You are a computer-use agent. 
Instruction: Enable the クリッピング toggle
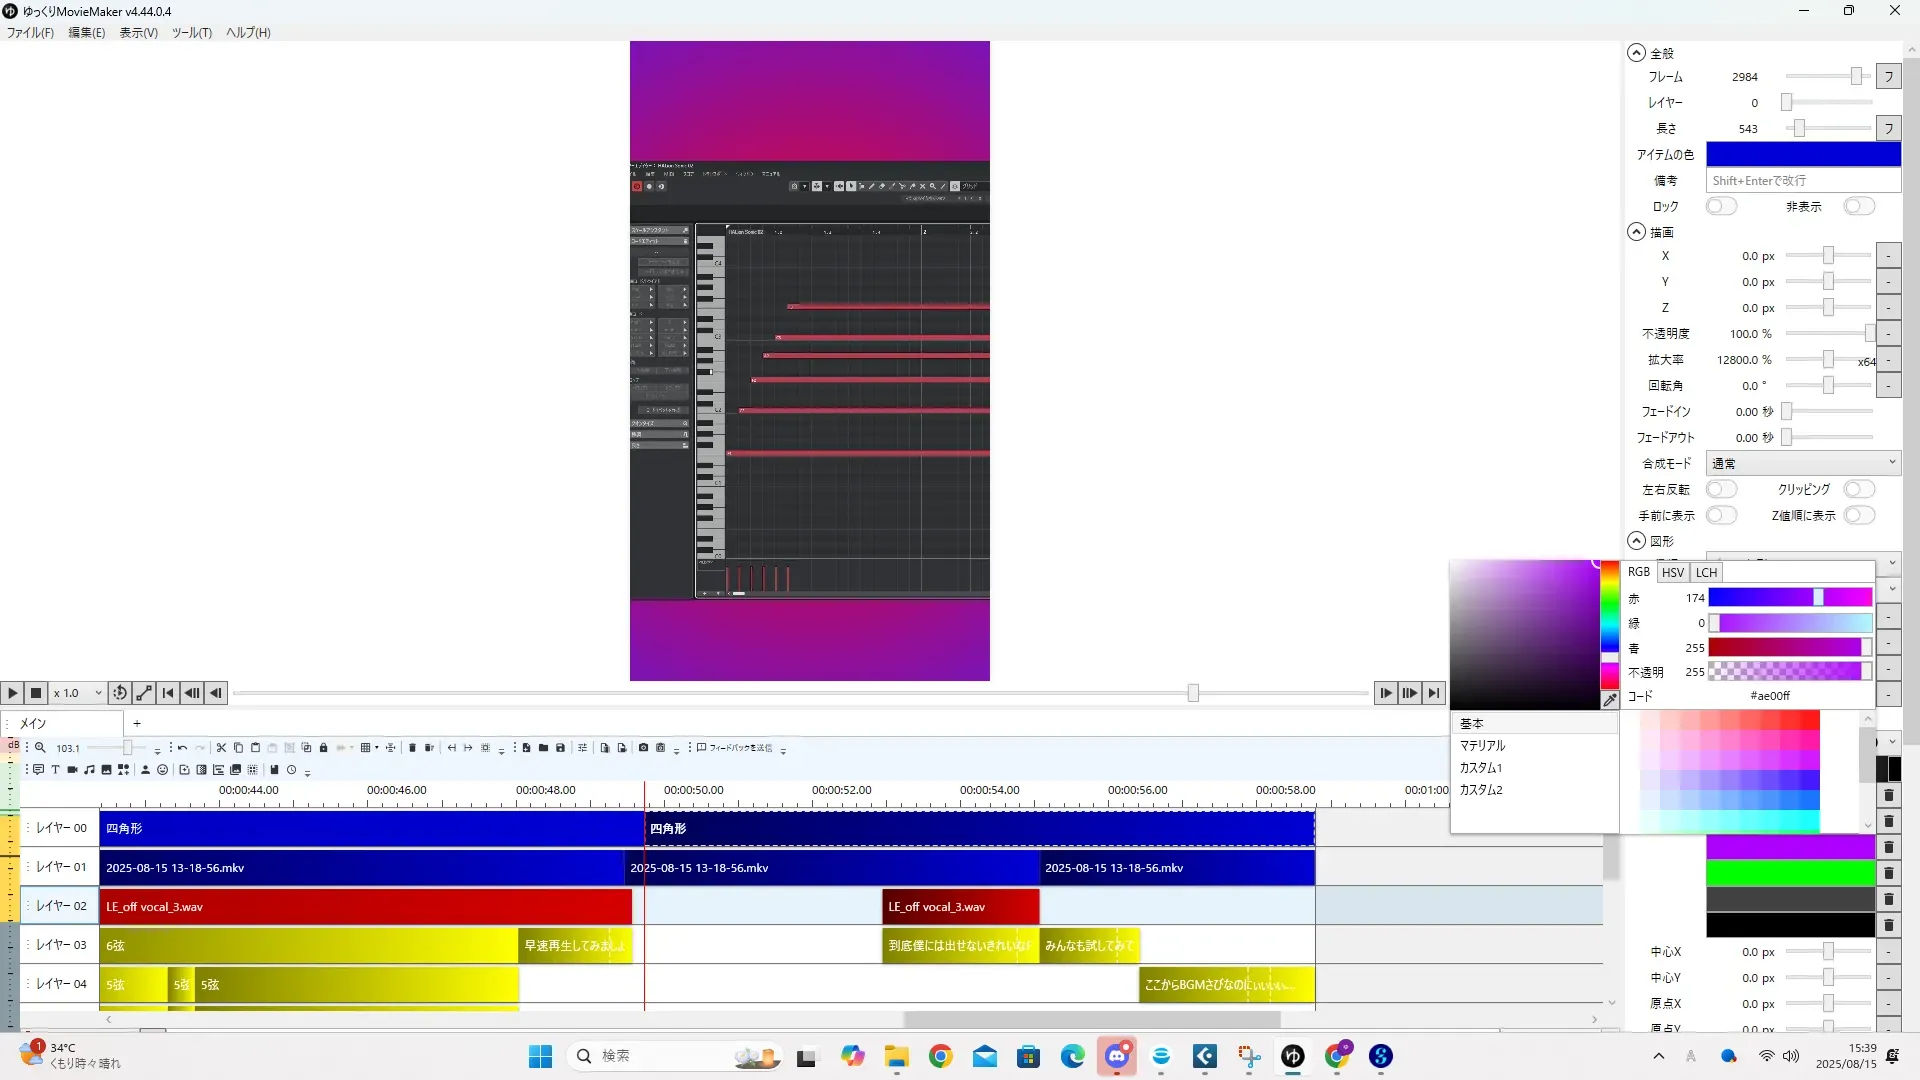click(x=1858, y=489)
